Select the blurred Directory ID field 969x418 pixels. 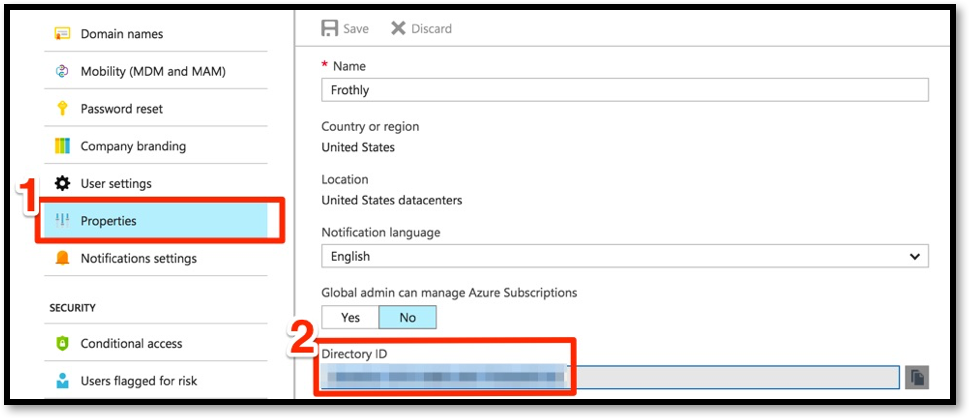point(610,377)
